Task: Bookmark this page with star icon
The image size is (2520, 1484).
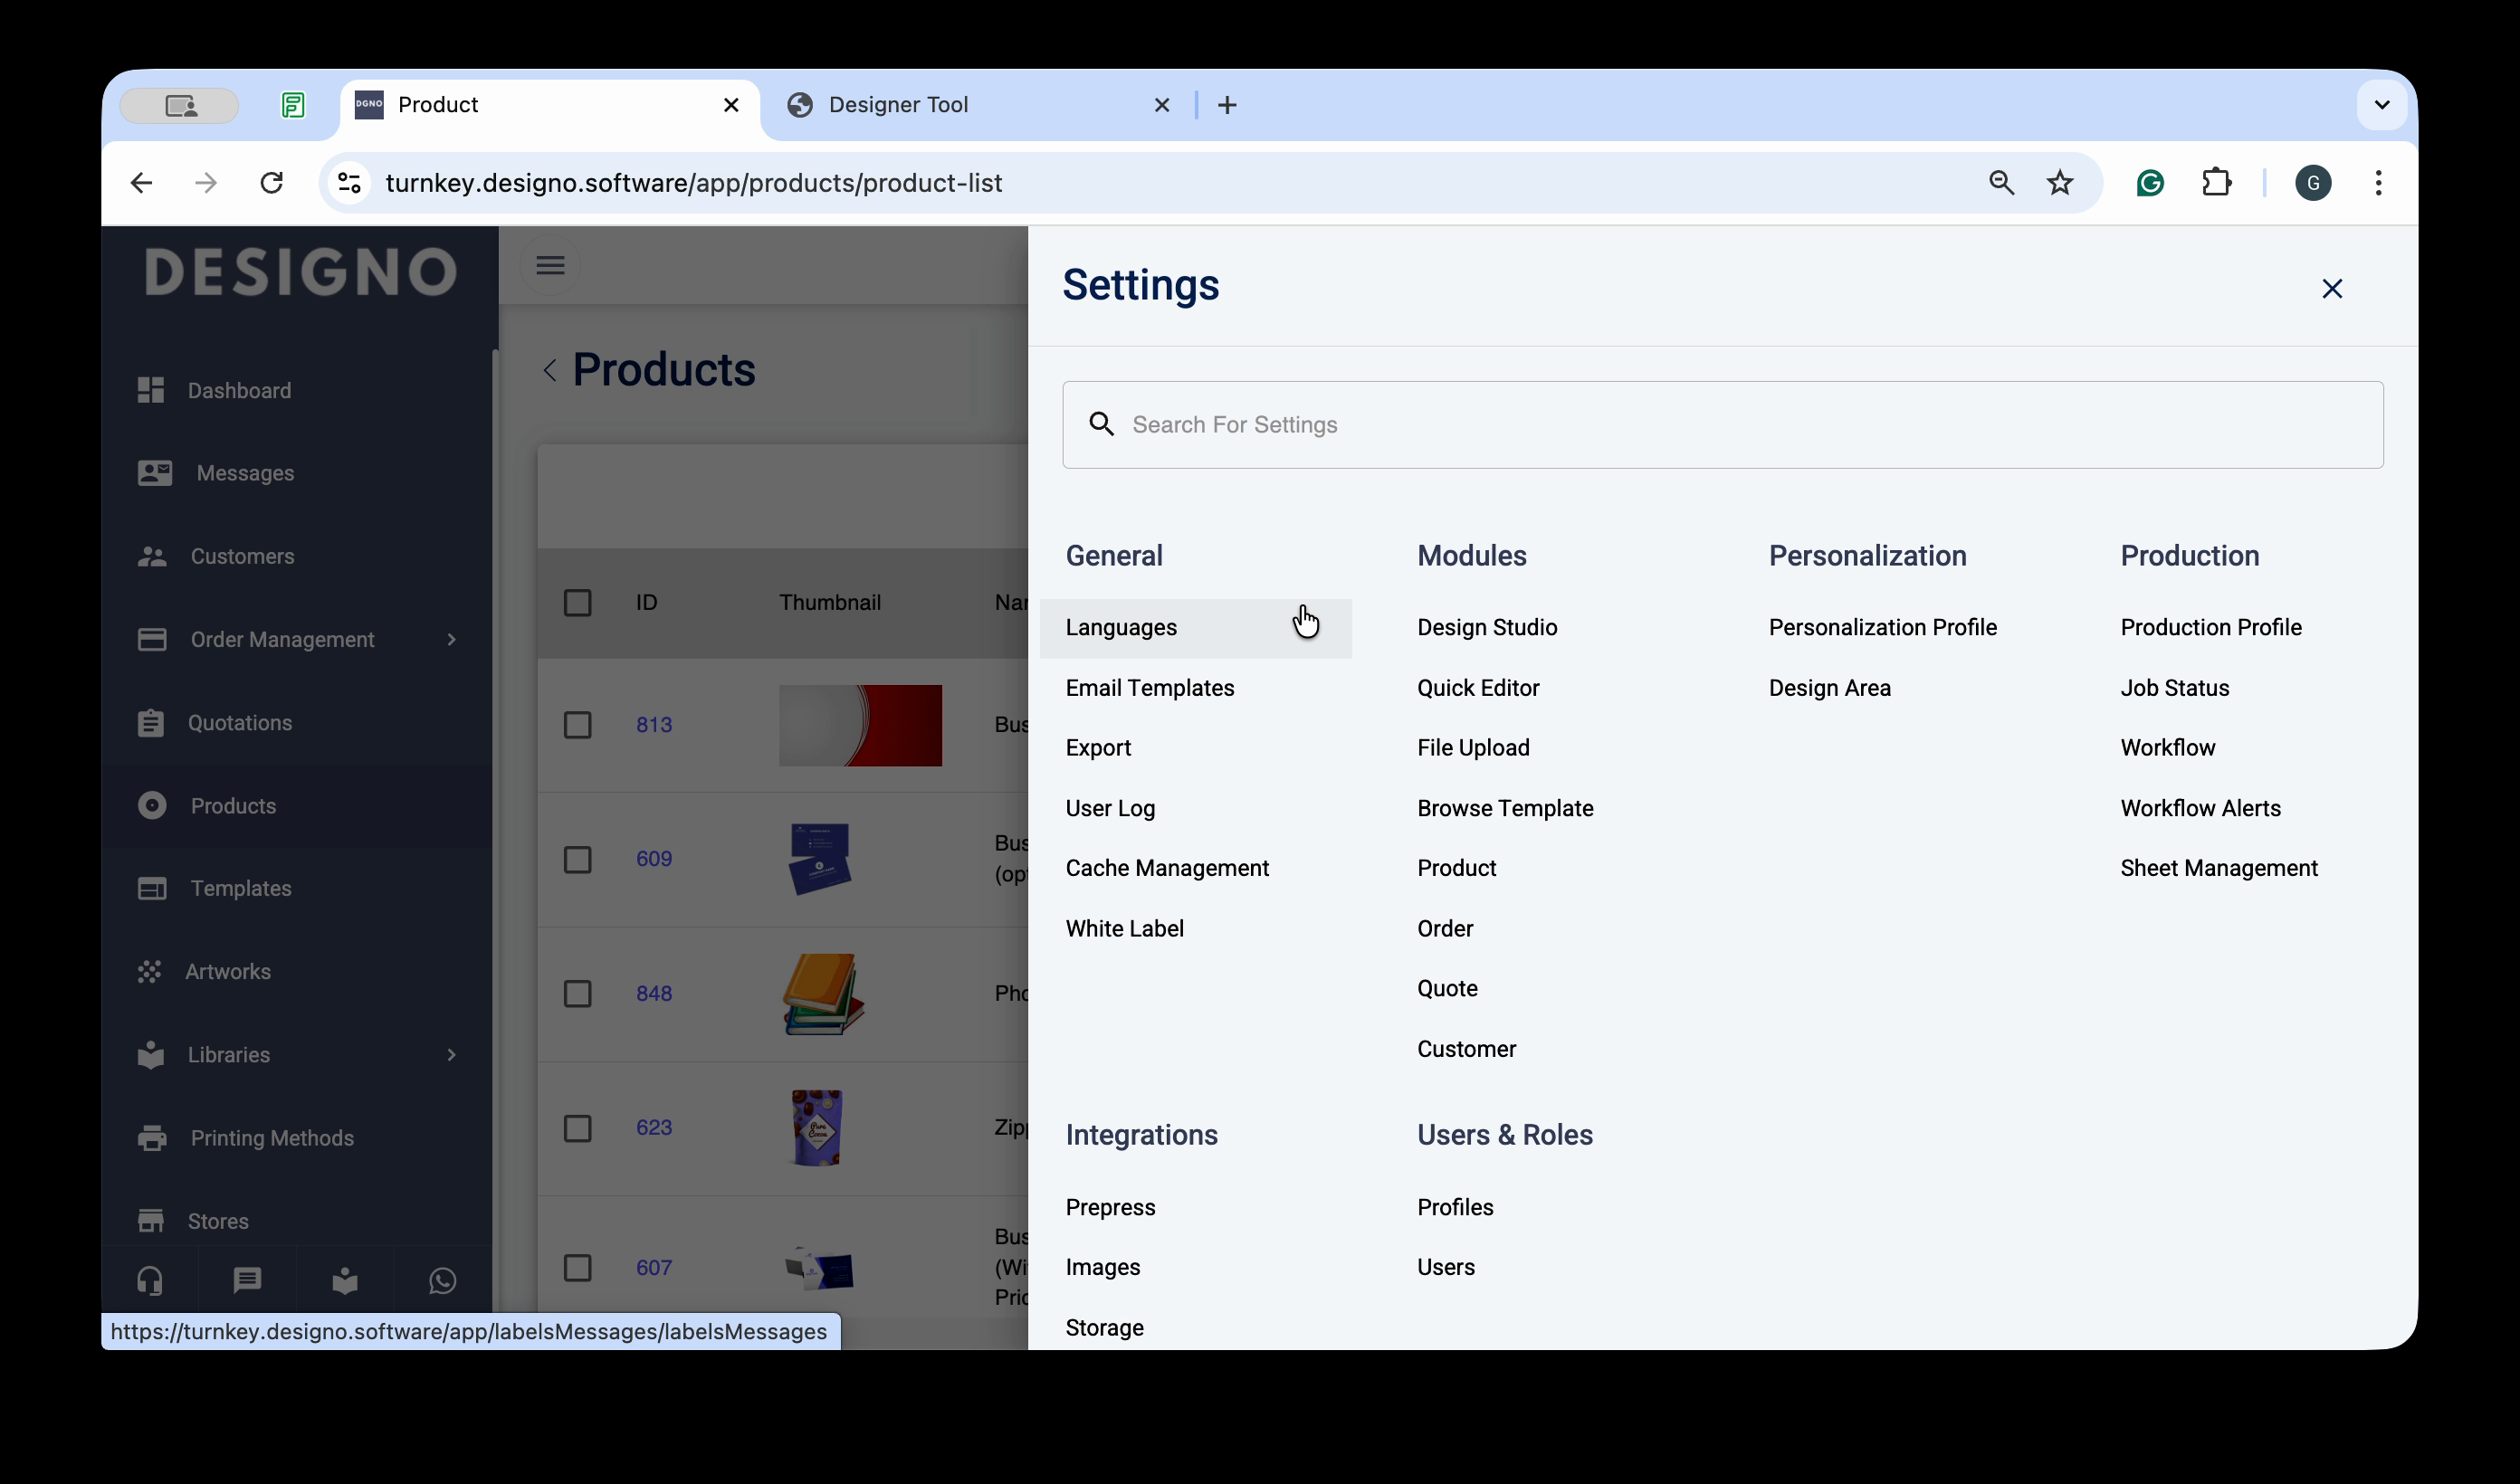Action: coord(2059,183)
